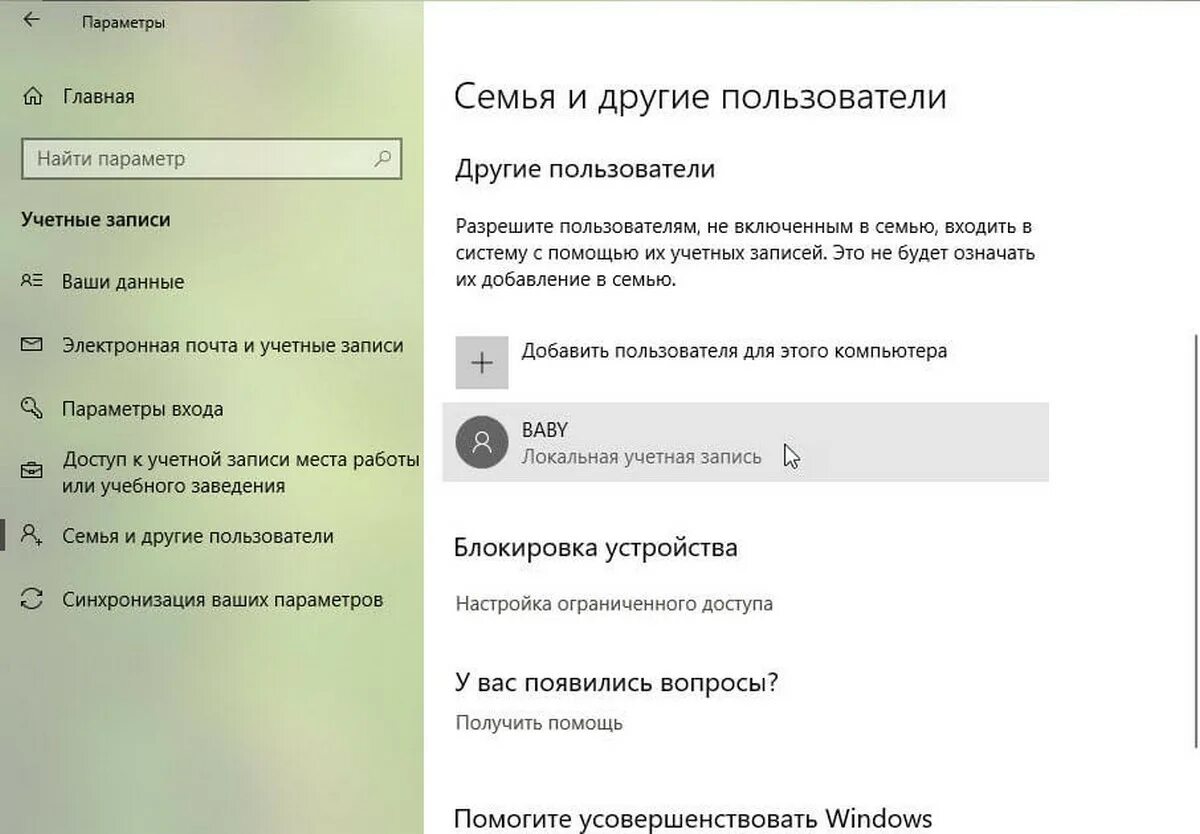Screen dimensions: 1200x834
Task: Click the search magnifier icon
Action: [382, 159]
